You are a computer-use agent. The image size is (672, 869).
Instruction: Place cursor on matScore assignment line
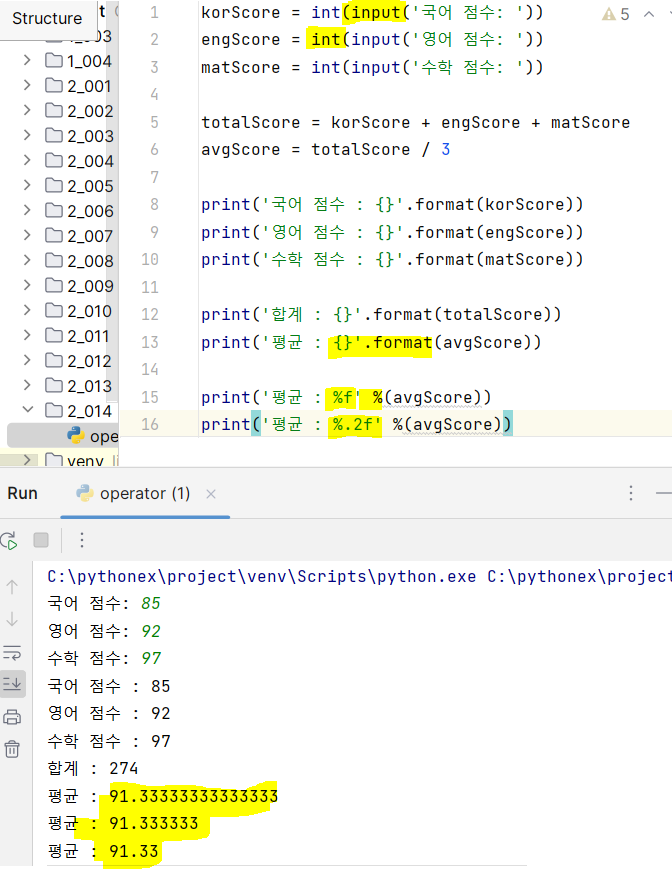[372, 67]
